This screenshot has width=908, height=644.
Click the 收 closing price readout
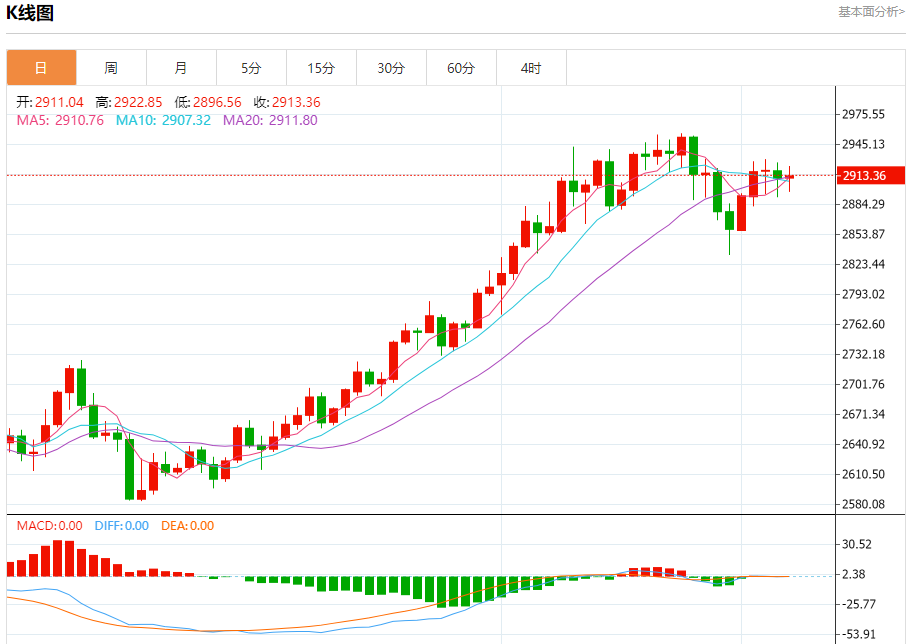pyautogui.click(x=287, y=102)
